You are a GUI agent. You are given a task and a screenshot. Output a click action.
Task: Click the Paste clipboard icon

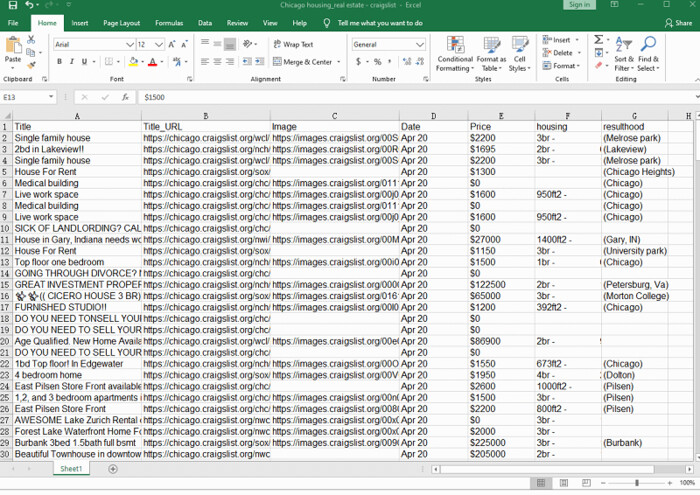click(x=13, y=46)
